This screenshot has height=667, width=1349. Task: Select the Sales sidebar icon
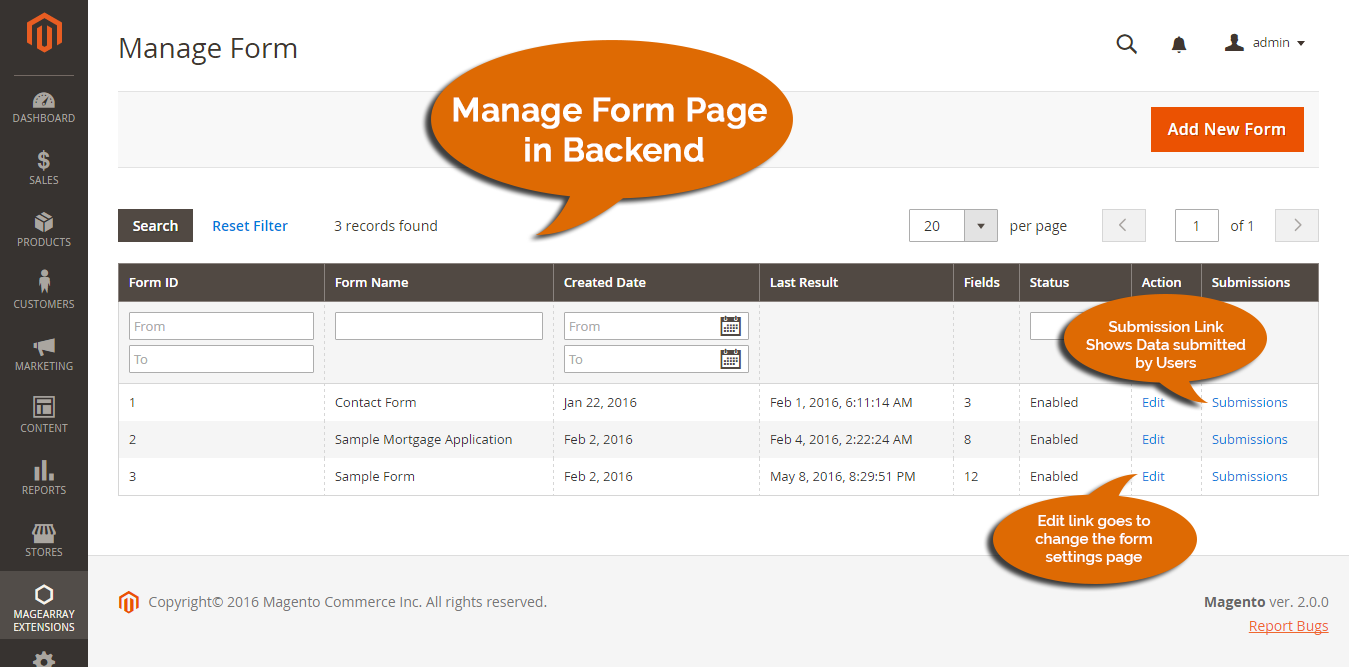[43, 169]
